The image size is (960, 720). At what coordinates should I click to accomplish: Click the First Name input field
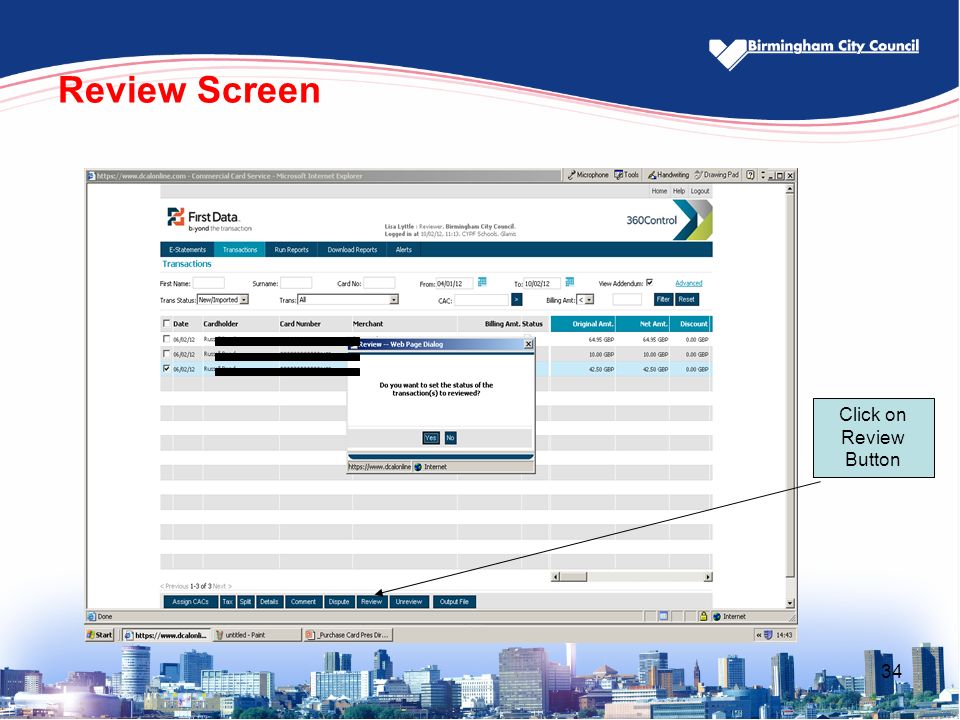pyautogui.click(x=209, y=283)
